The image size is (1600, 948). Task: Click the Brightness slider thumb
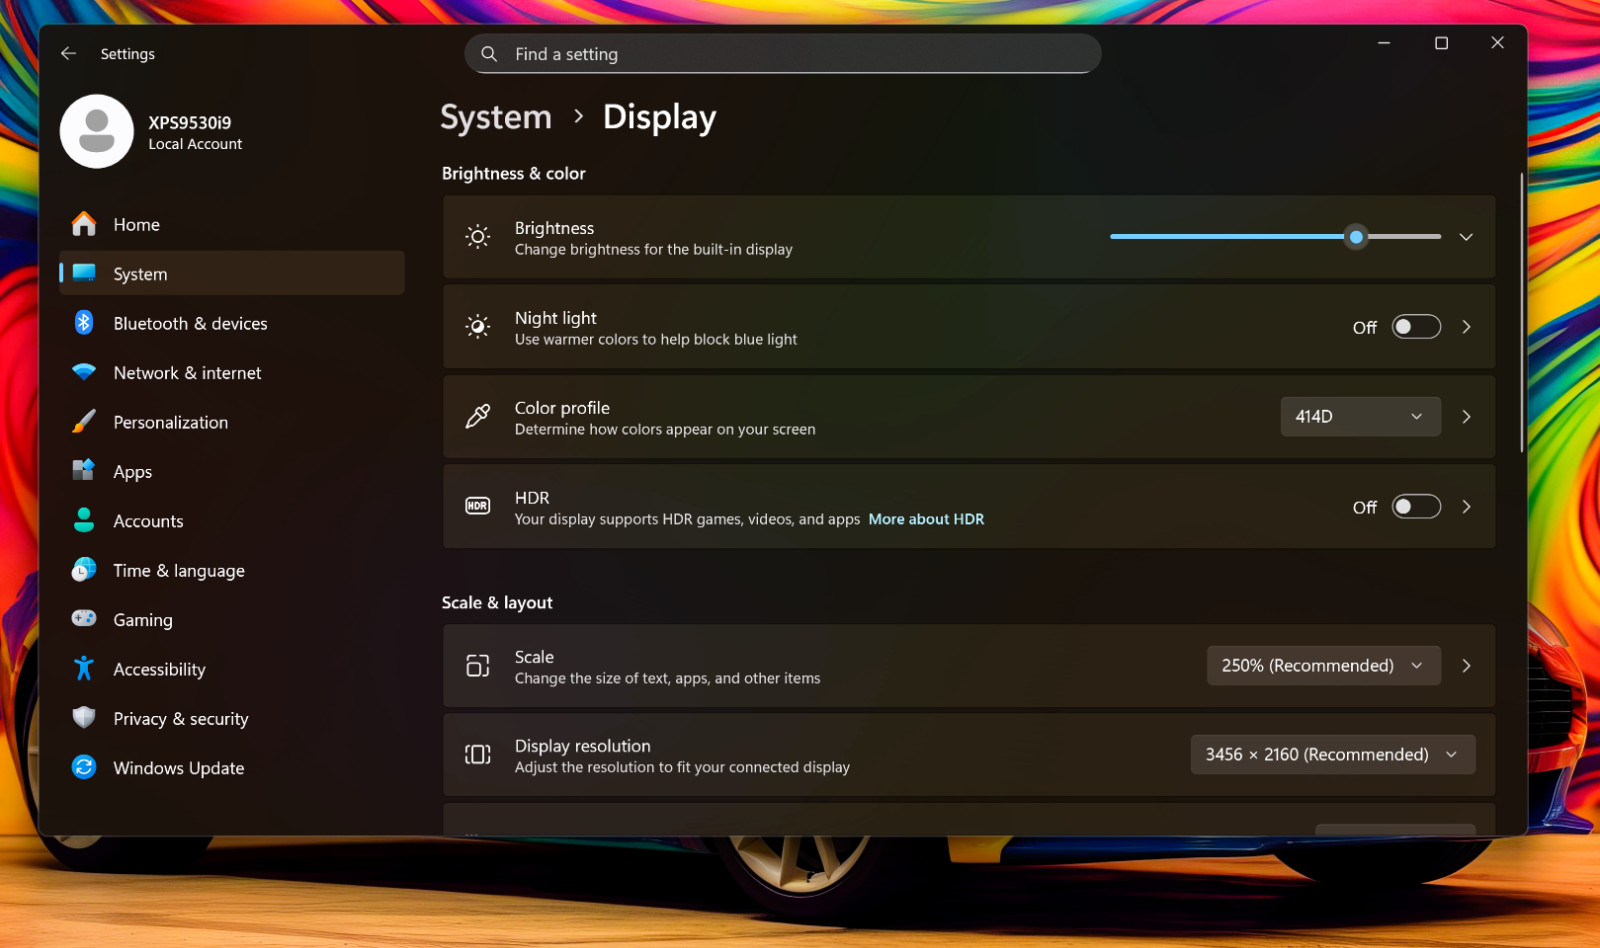(1356, 237)
